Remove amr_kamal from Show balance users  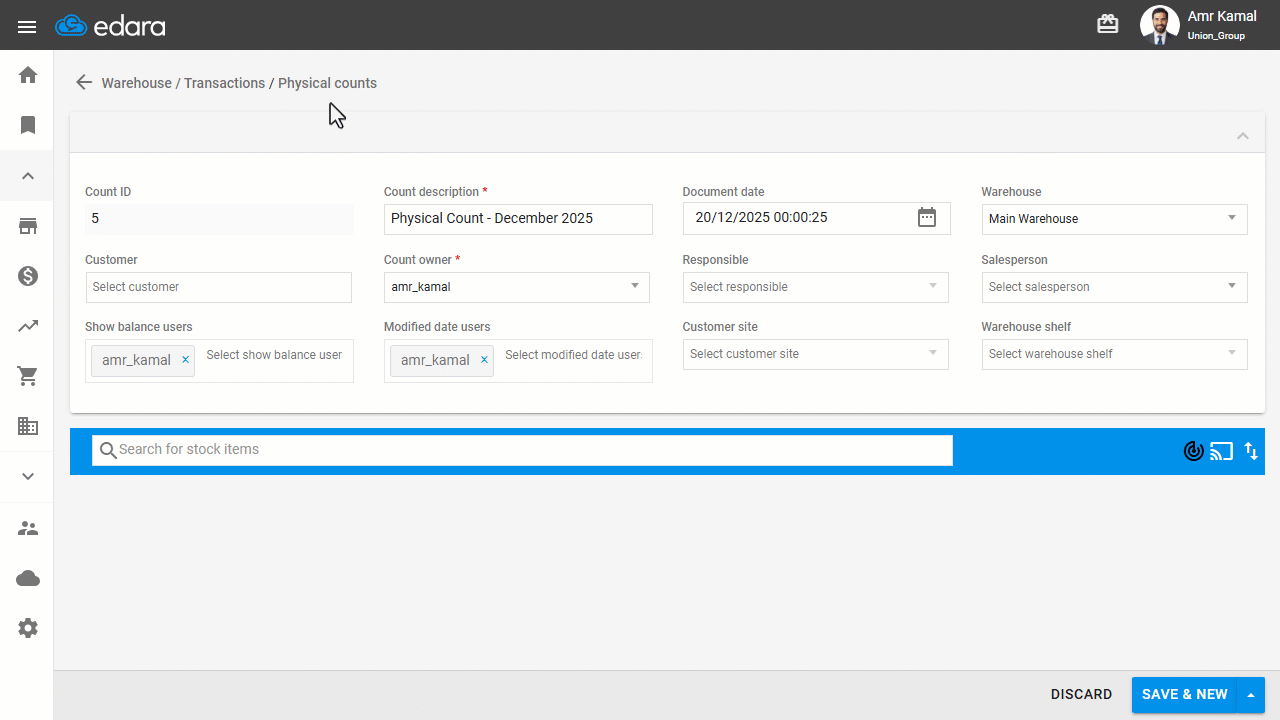(x=185, y=360)
